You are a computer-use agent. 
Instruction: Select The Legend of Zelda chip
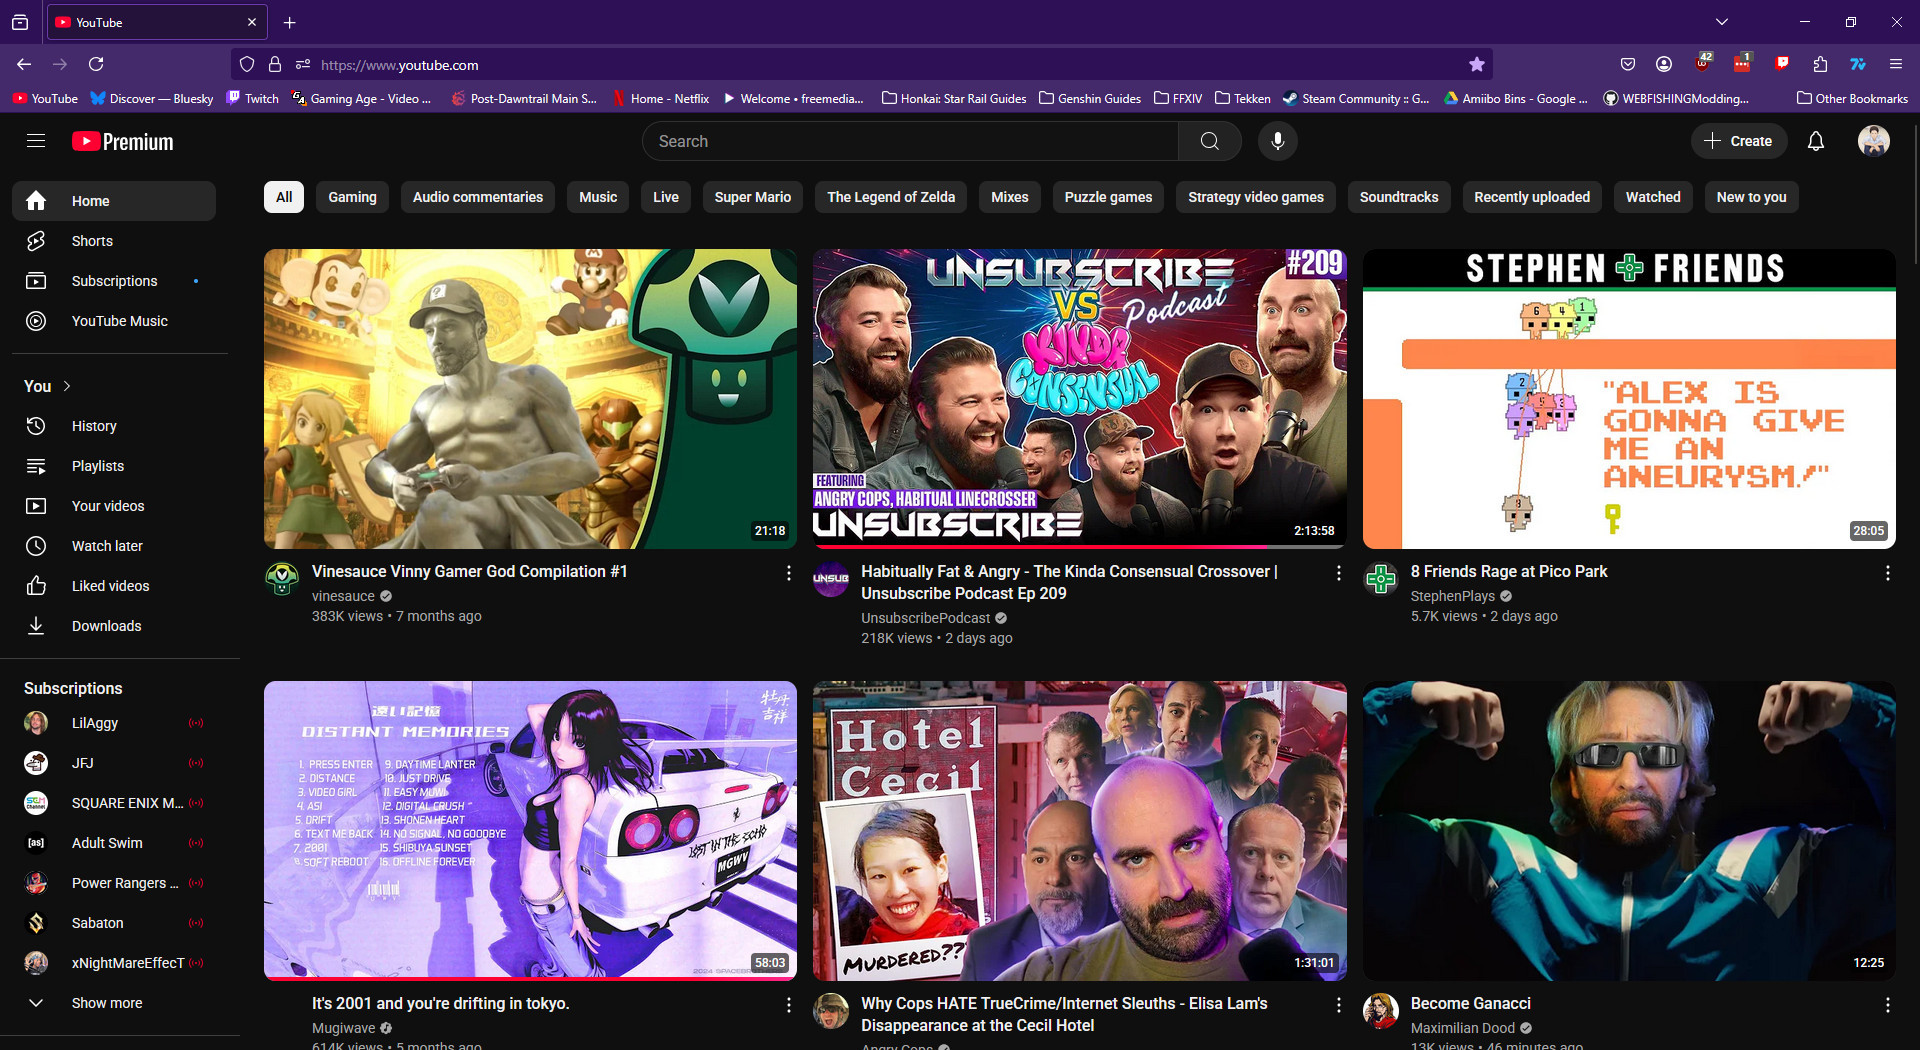pyautogui.click(x=891, y=197)
